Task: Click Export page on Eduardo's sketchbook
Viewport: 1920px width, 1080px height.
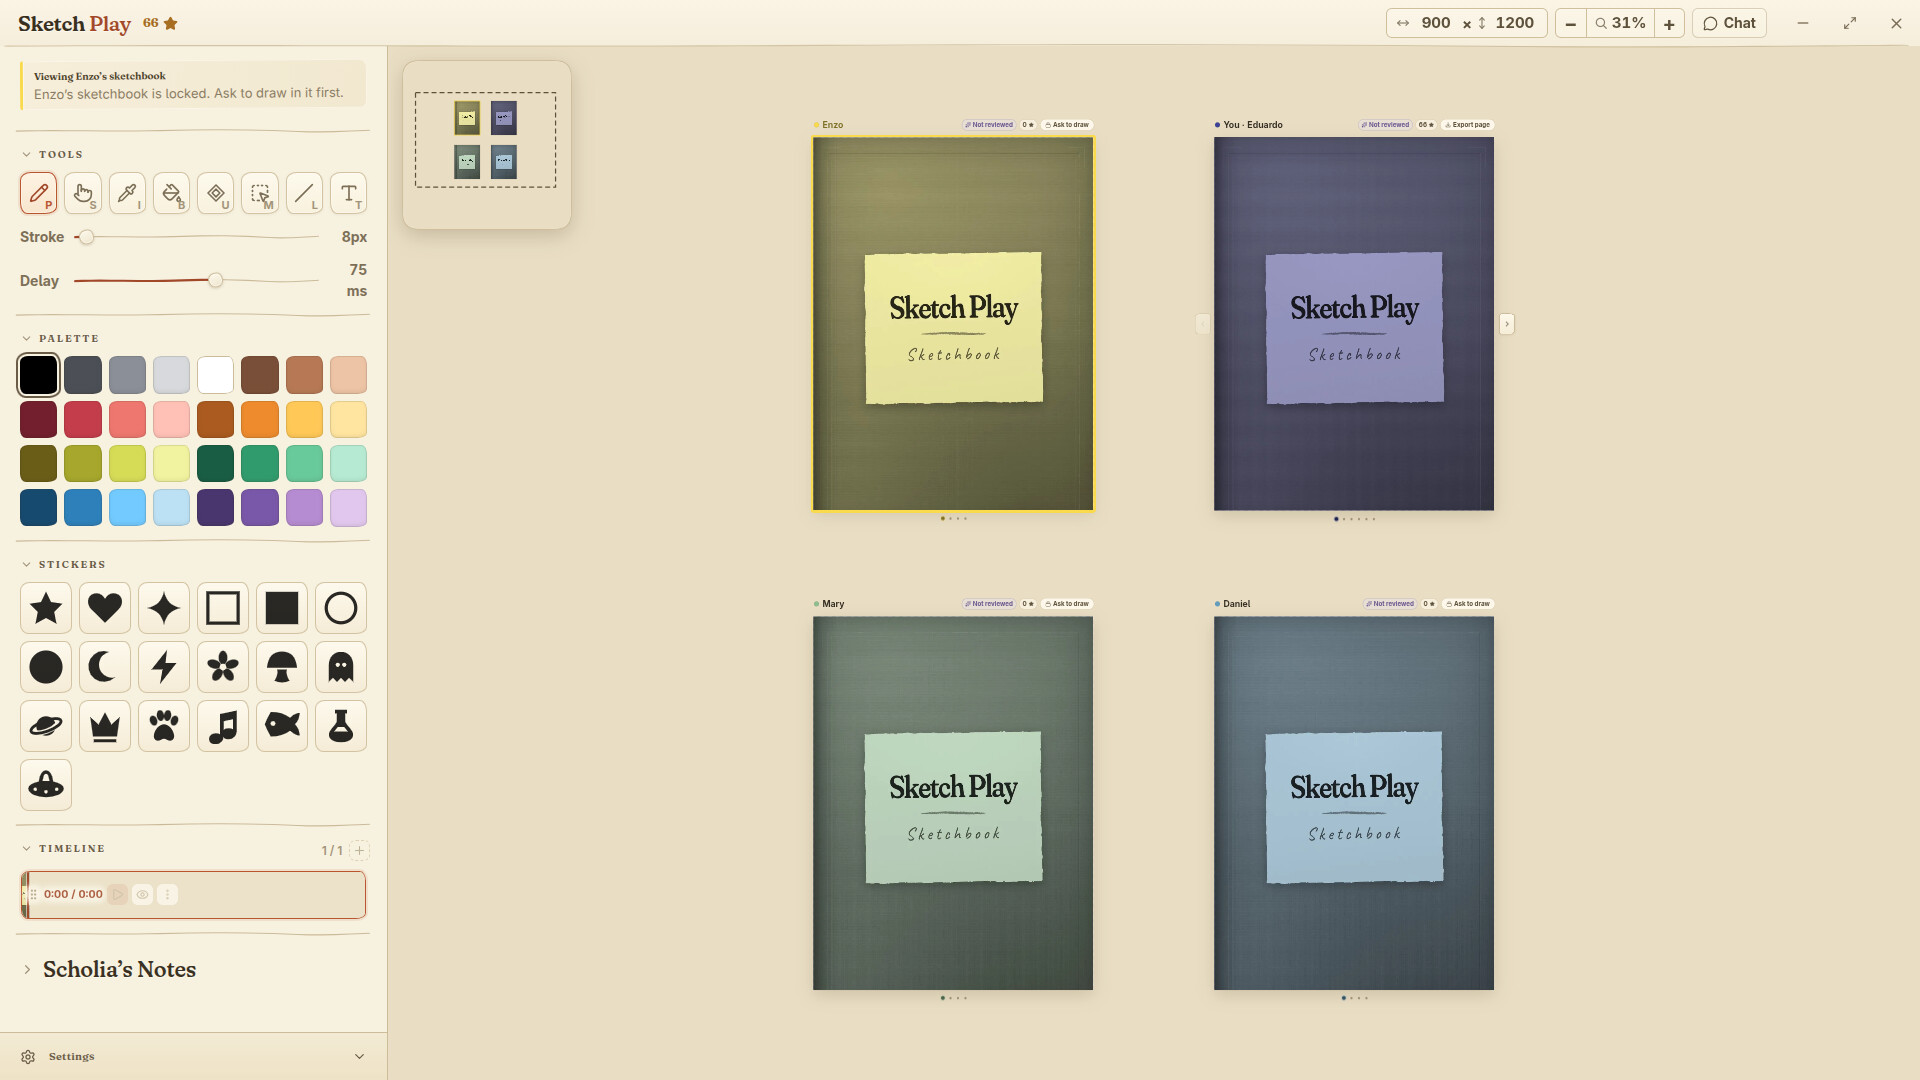Action: click(1467, 125)
